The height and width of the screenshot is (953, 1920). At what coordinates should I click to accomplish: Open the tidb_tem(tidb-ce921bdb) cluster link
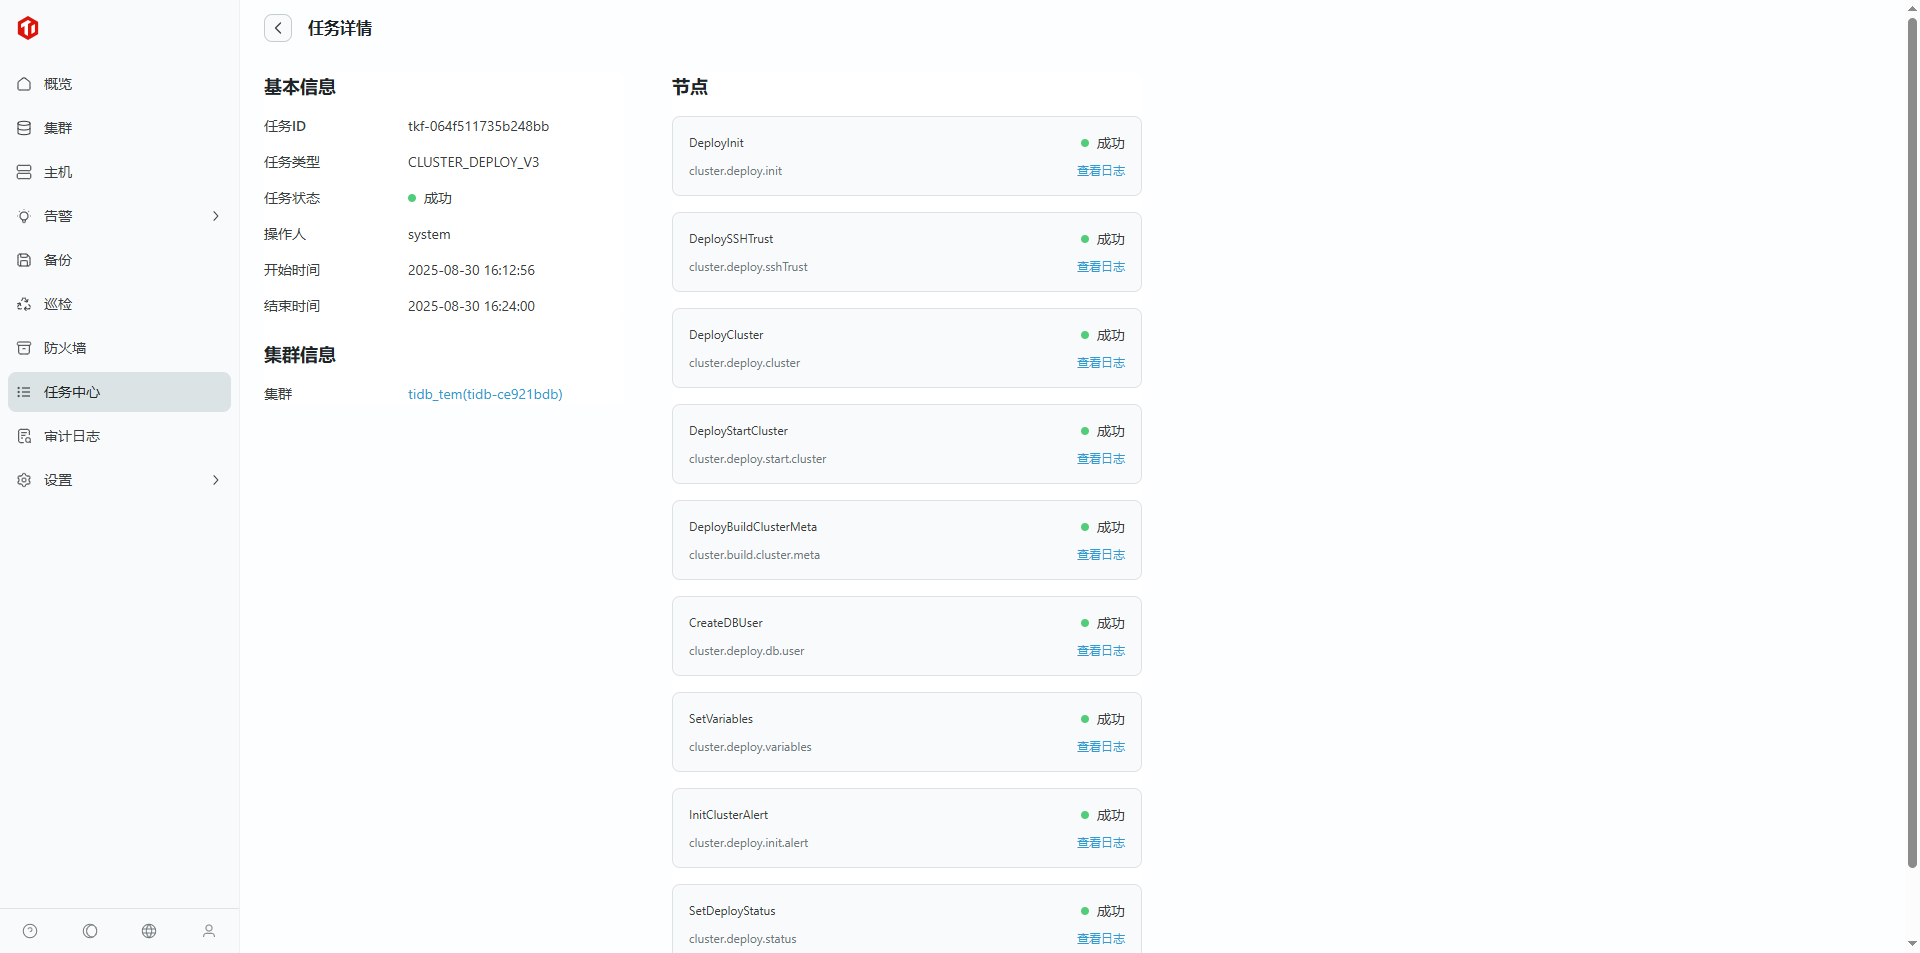point(485,394)
